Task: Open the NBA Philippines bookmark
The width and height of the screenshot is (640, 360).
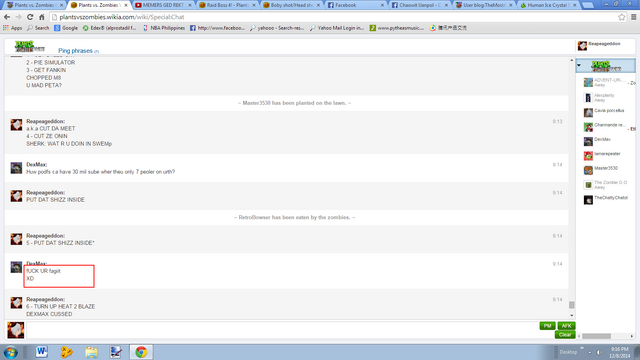Action: coord(164,28)
